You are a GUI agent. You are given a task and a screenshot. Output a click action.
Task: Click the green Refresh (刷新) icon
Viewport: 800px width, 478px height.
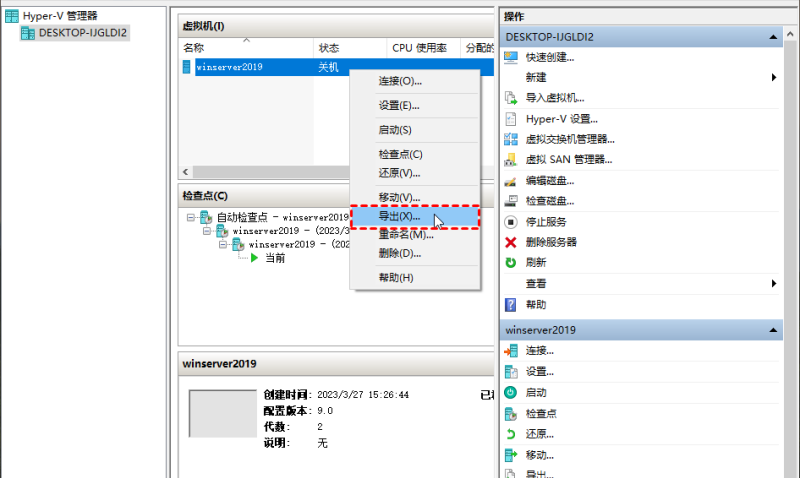pyautogui.click(x=511, y=263)
